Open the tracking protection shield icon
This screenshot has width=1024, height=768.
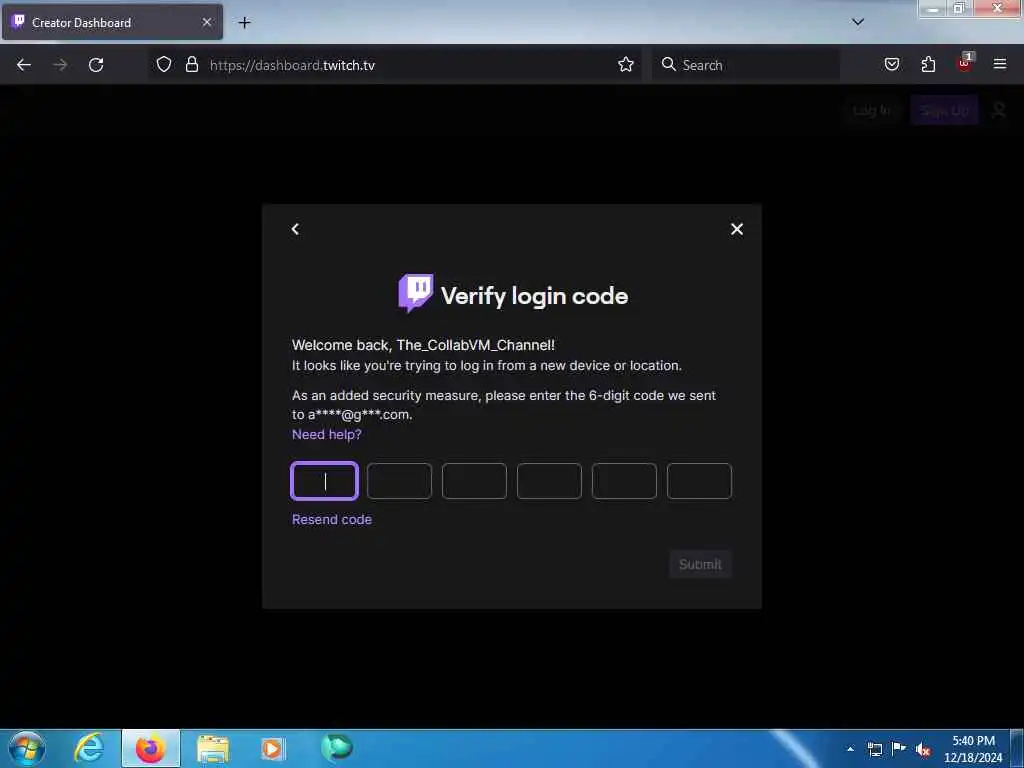click(164, 65)
